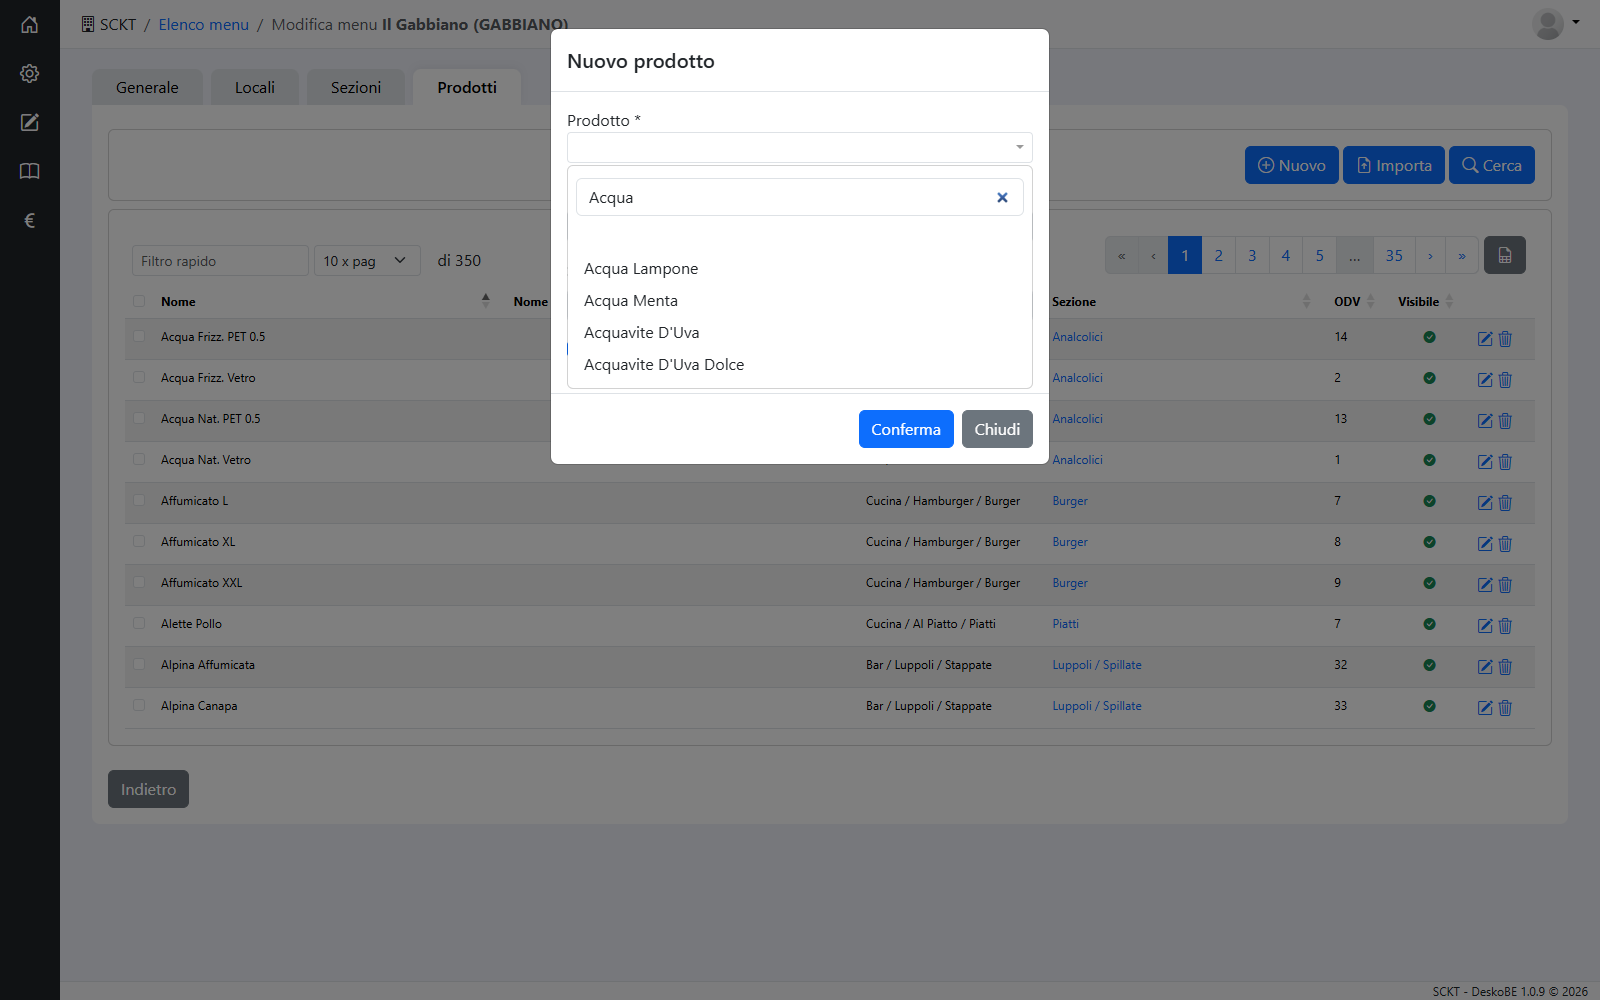Choose Acqua Lampone from the list
Image resolution: width=1600 pixels, height=1000 pixels.
click(800, 269)
